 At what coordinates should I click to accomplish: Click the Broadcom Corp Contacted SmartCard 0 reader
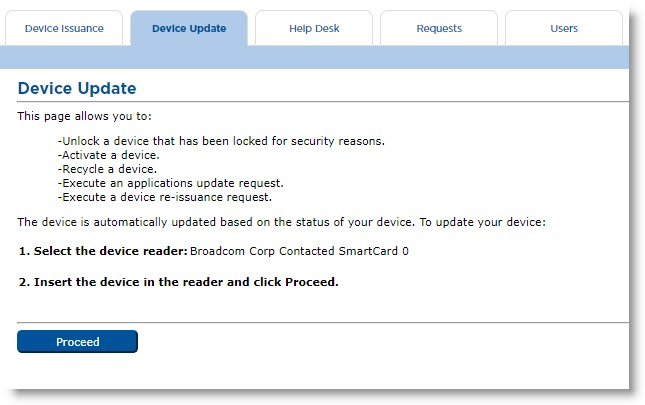click(299, 251)
